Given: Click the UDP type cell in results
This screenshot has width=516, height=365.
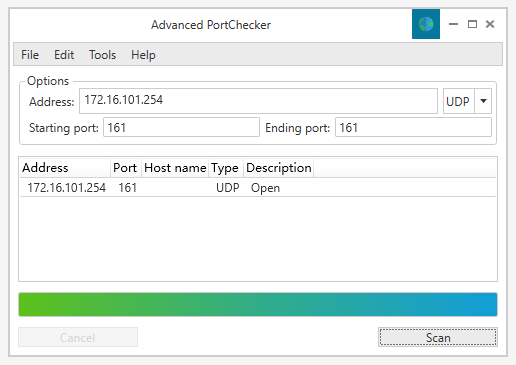Looking at the screenshot, I should (x=228, y=188).
